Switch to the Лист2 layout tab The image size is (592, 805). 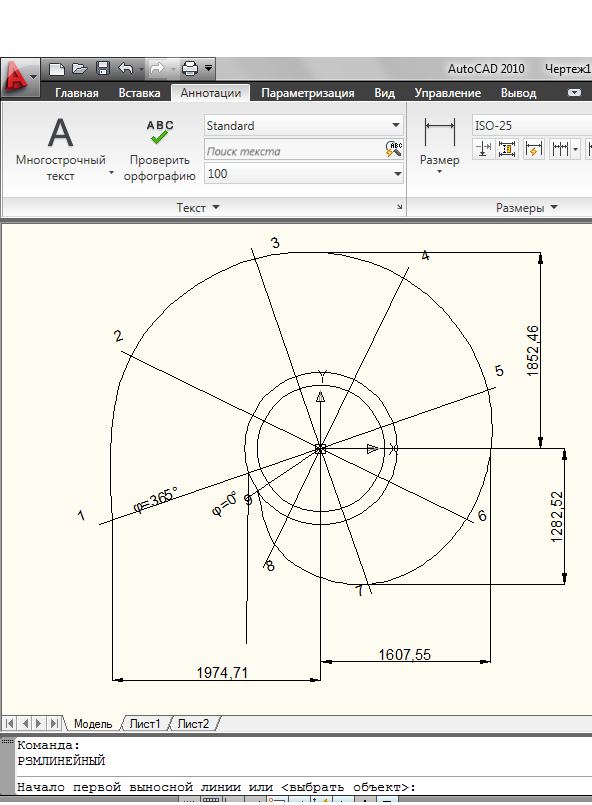point(193,723)
